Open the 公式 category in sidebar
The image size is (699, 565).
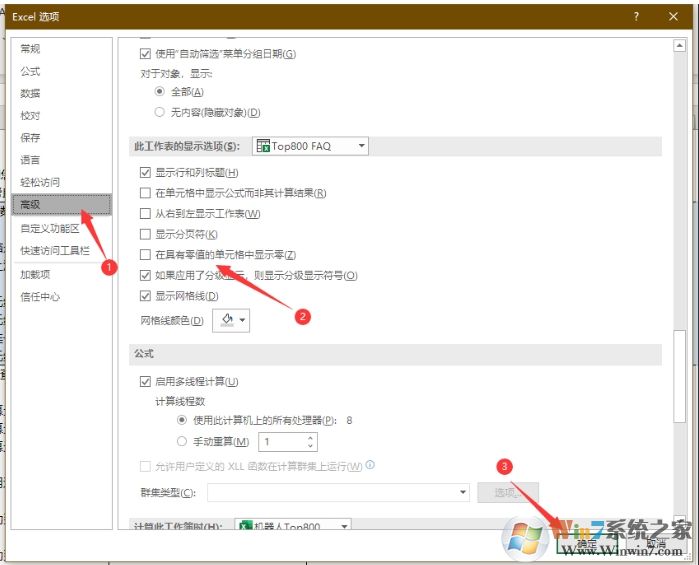click(x=30, y=71)
